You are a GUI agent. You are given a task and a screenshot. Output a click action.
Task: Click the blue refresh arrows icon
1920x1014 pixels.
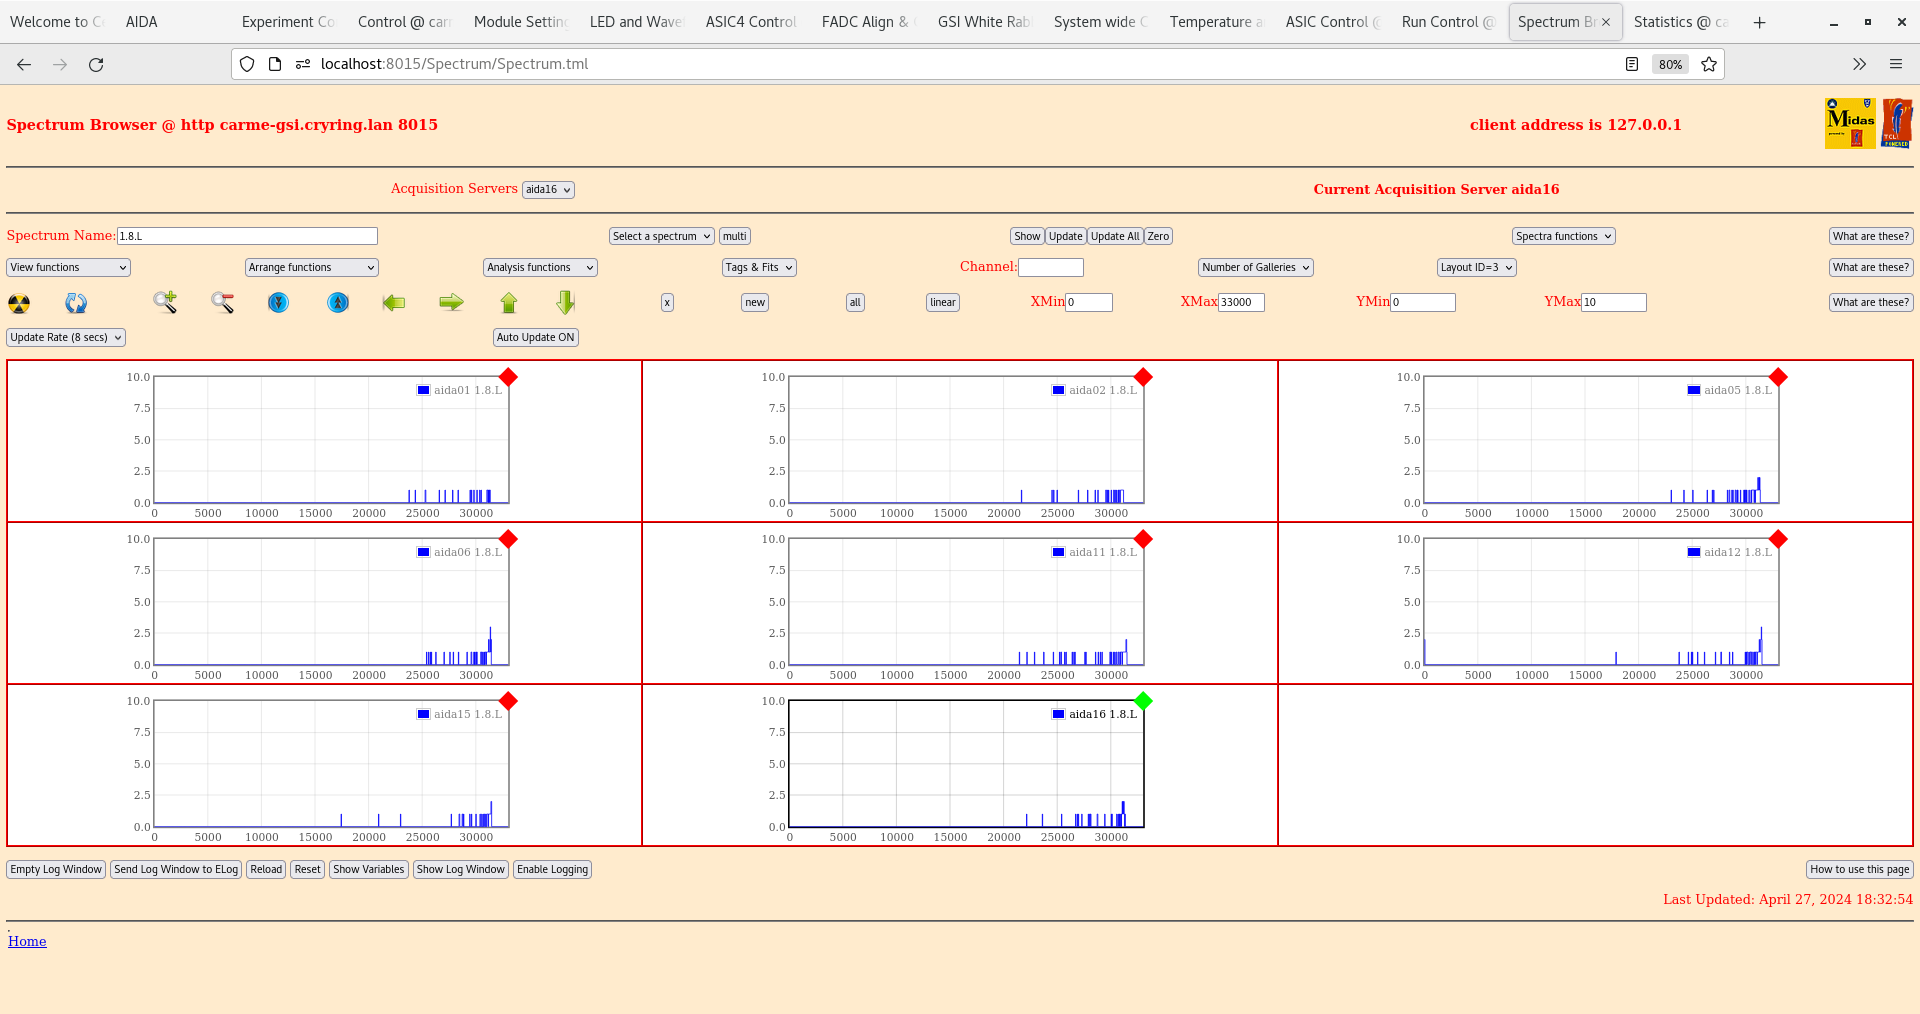[76, 303]
